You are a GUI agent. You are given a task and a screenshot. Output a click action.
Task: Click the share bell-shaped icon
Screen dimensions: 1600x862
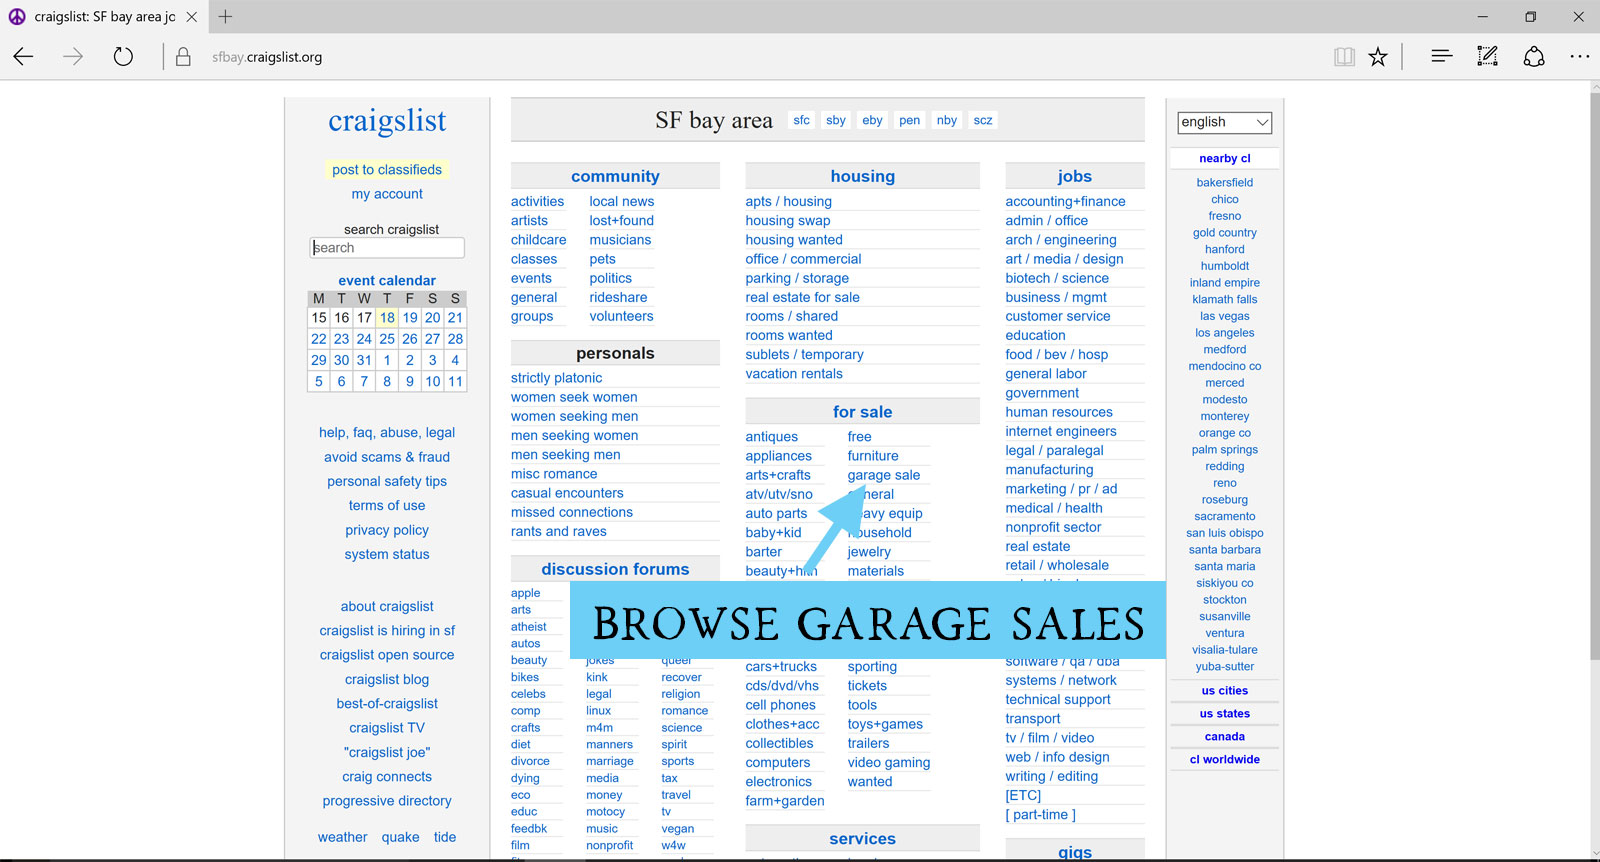point(1534,57)
